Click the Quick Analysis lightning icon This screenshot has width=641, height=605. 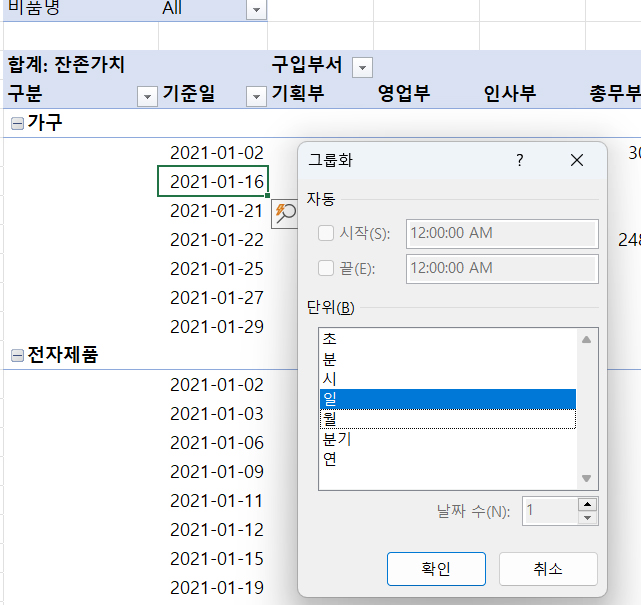pyautogui.click(x=285, y=211)
